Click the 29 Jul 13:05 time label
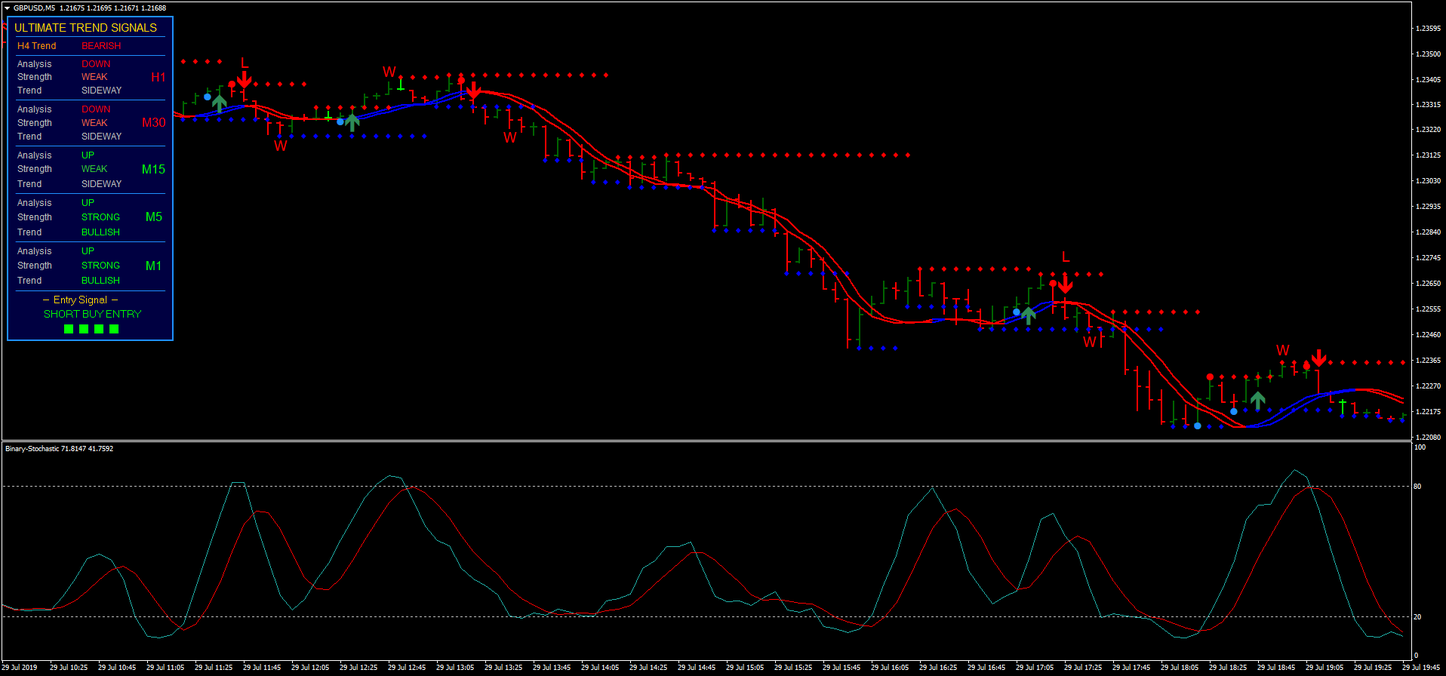This screenshot has width=1446, height=676. (456, 667)
